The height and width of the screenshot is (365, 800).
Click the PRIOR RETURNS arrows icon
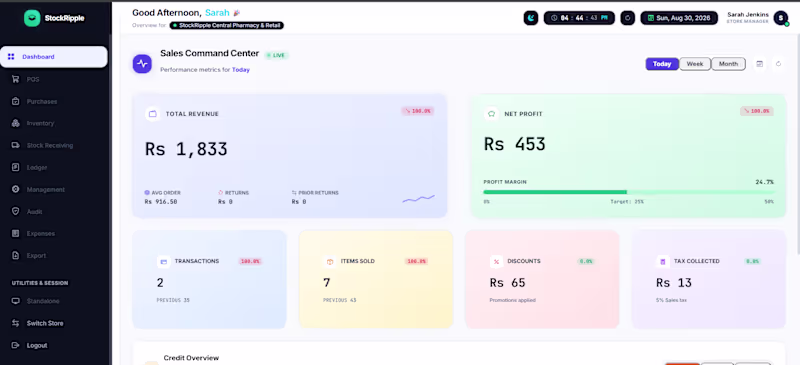click(294, 193)
